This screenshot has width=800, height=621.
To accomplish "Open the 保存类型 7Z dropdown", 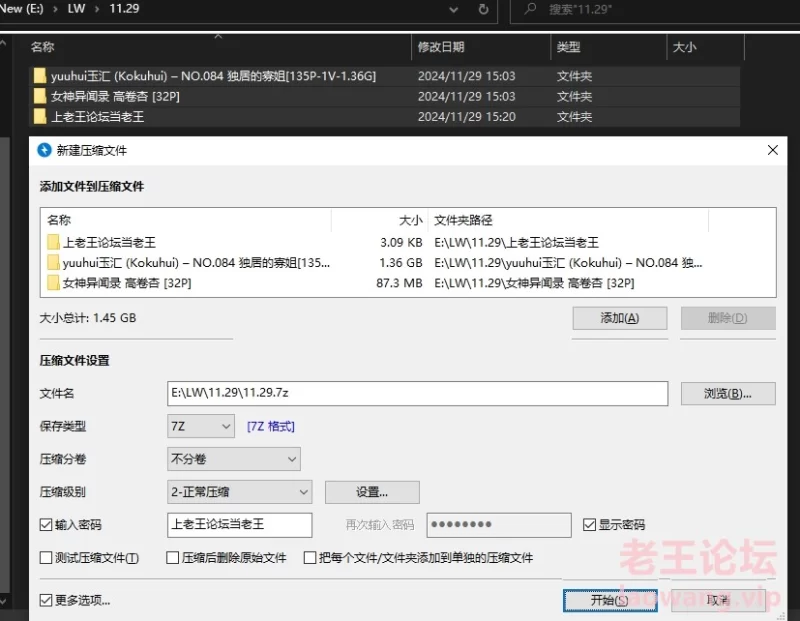I will (201, 426).
